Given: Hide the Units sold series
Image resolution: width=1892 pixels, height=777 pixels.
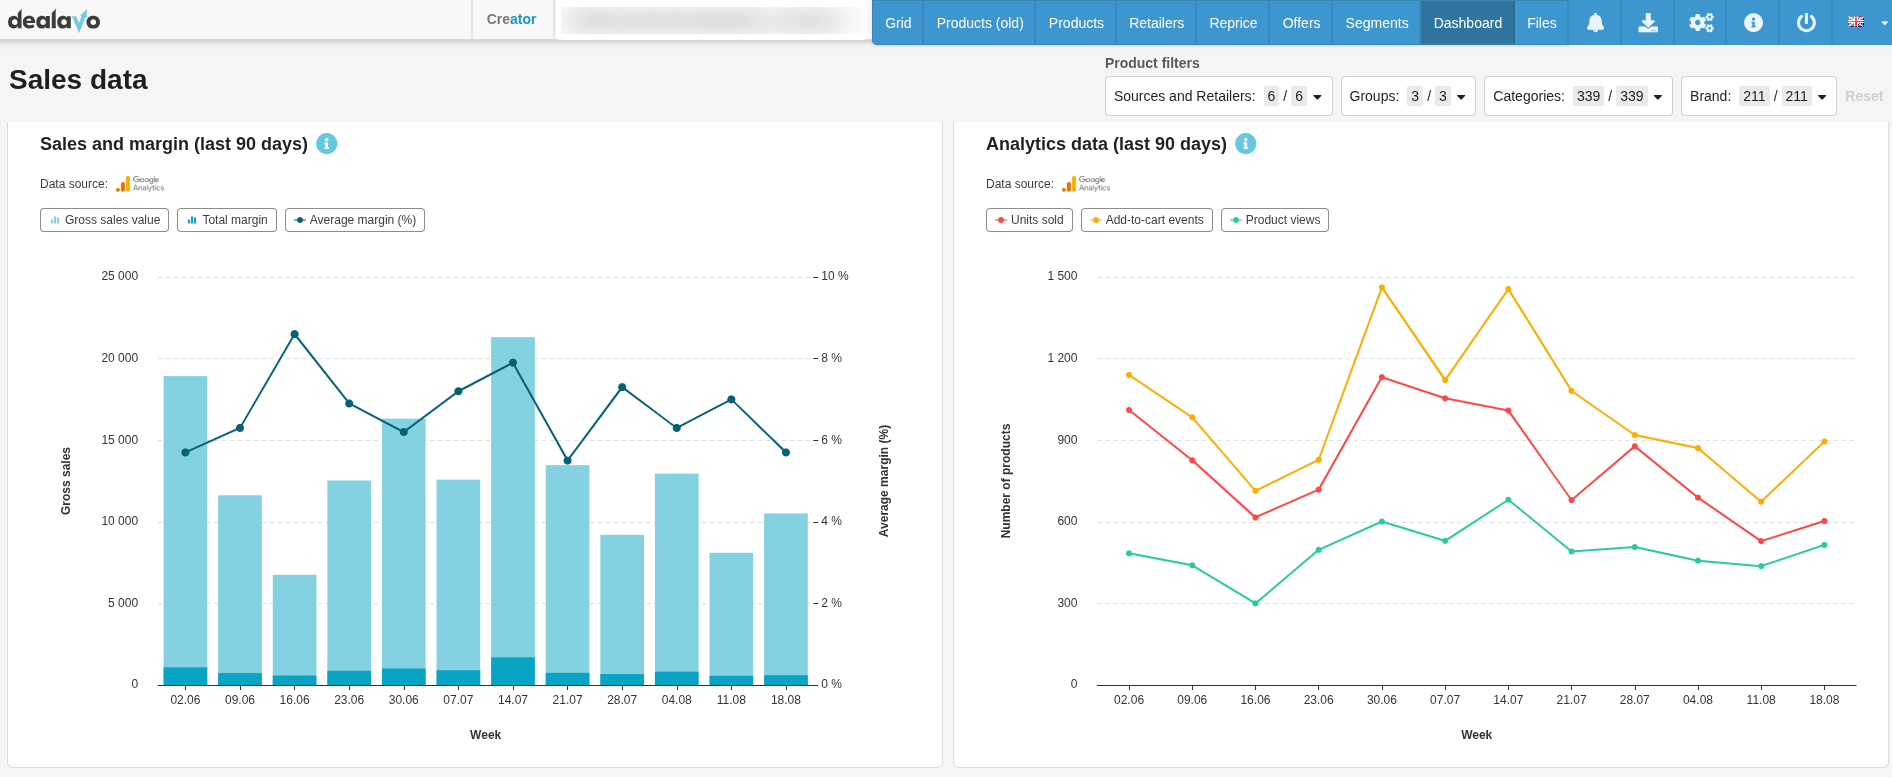Looking at the screenshot, I should pyautogui.click(x=1028, y=220).
